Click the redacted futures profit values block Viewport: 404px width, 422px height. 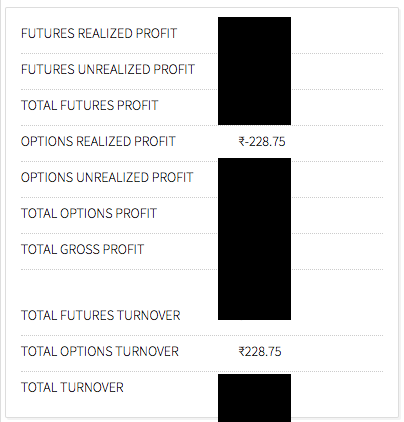click(254, 71)
